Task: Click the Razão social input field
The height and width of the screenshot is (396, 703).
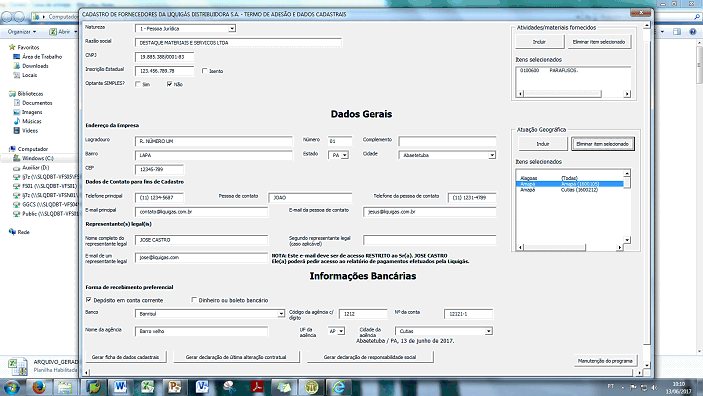Action: point(238,43)
